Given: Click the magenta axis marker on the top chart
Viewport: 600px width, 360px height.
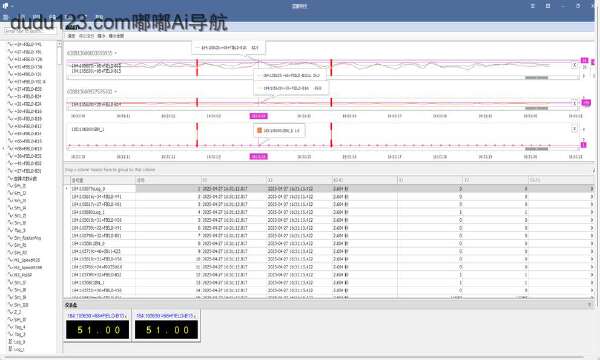Looking at the screenshot, I should (584, 60).
